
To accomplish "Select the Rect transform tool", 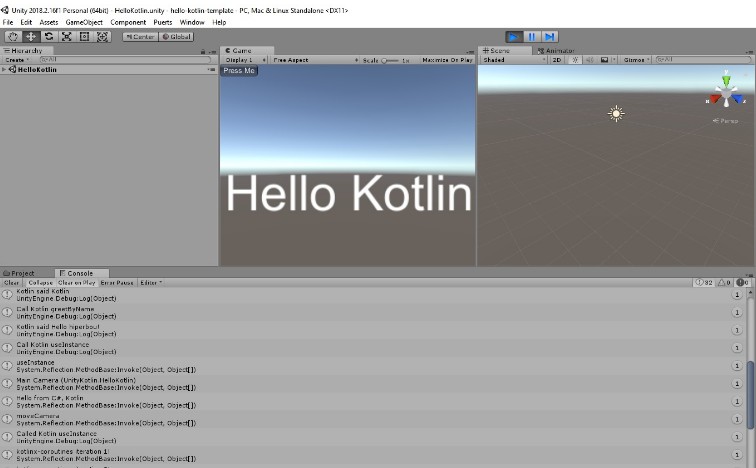I will coord(84,37).
